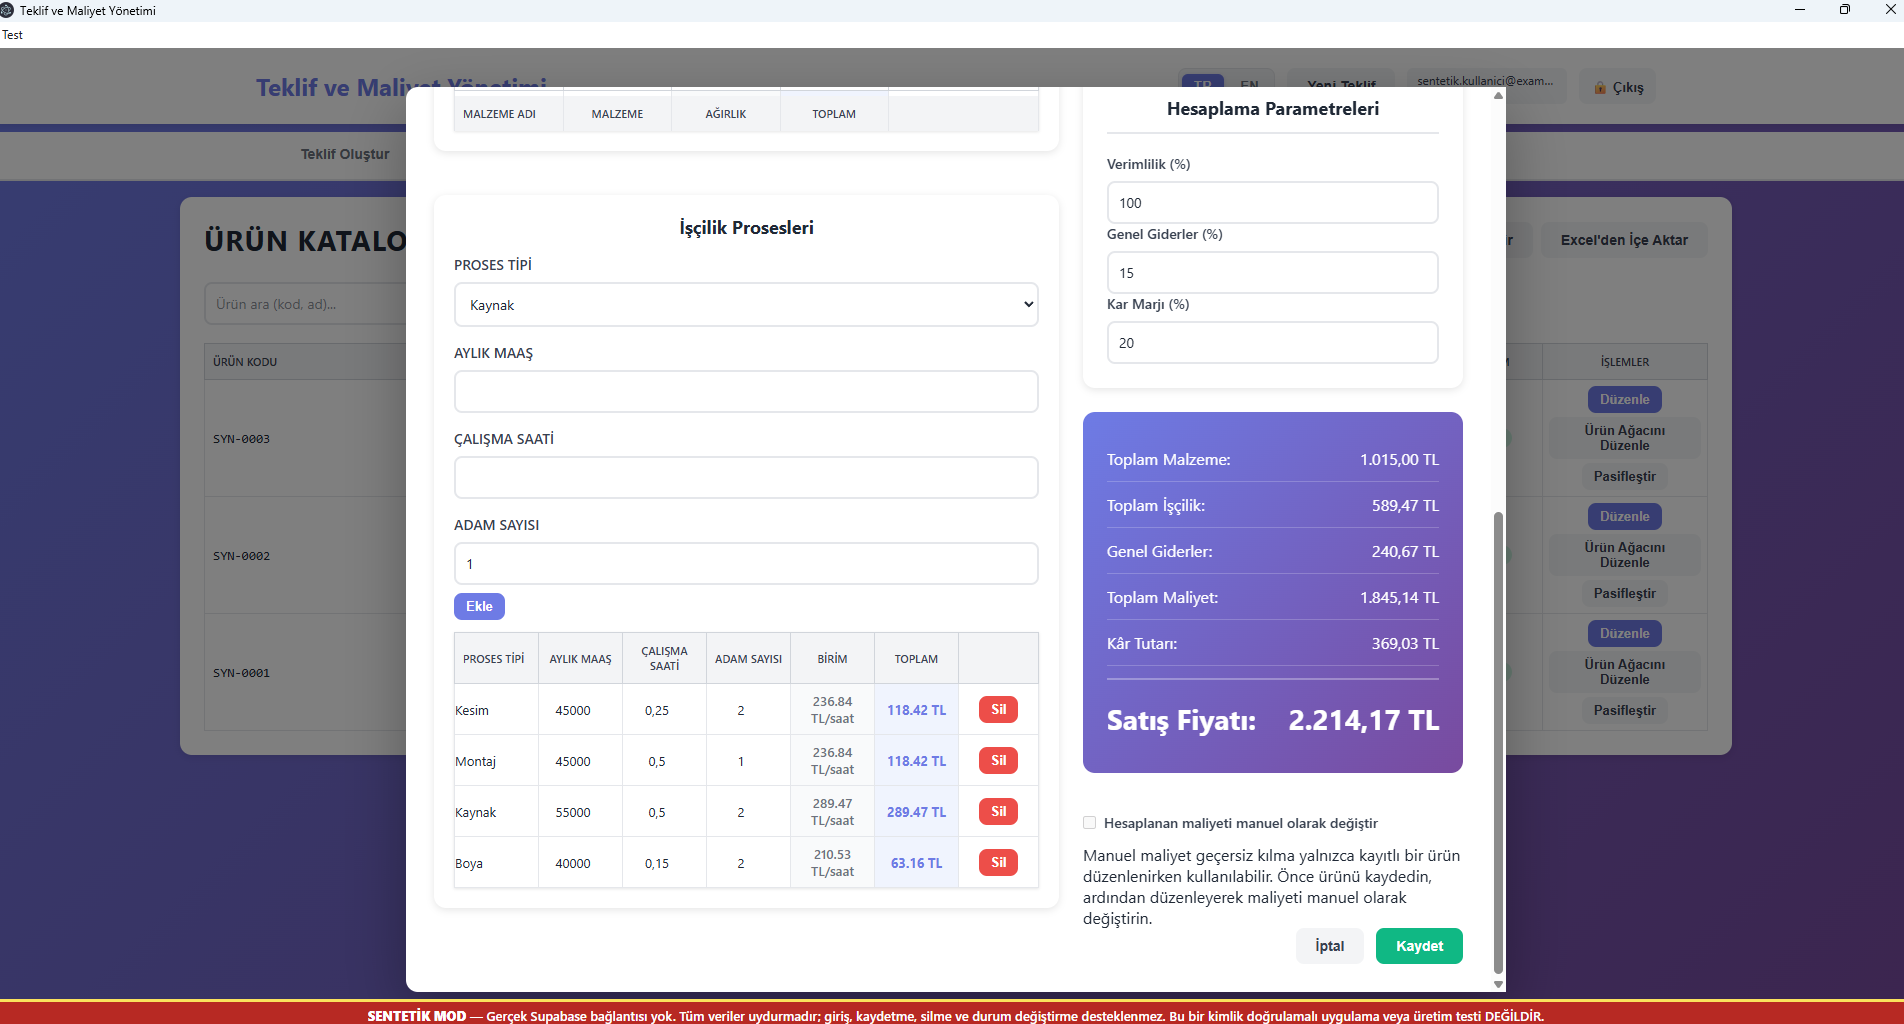Image resolution: width=1904 pixels, height=1024 pixels.
Task: Delete the Kesim row with Sil
Action: coord(998,710)
